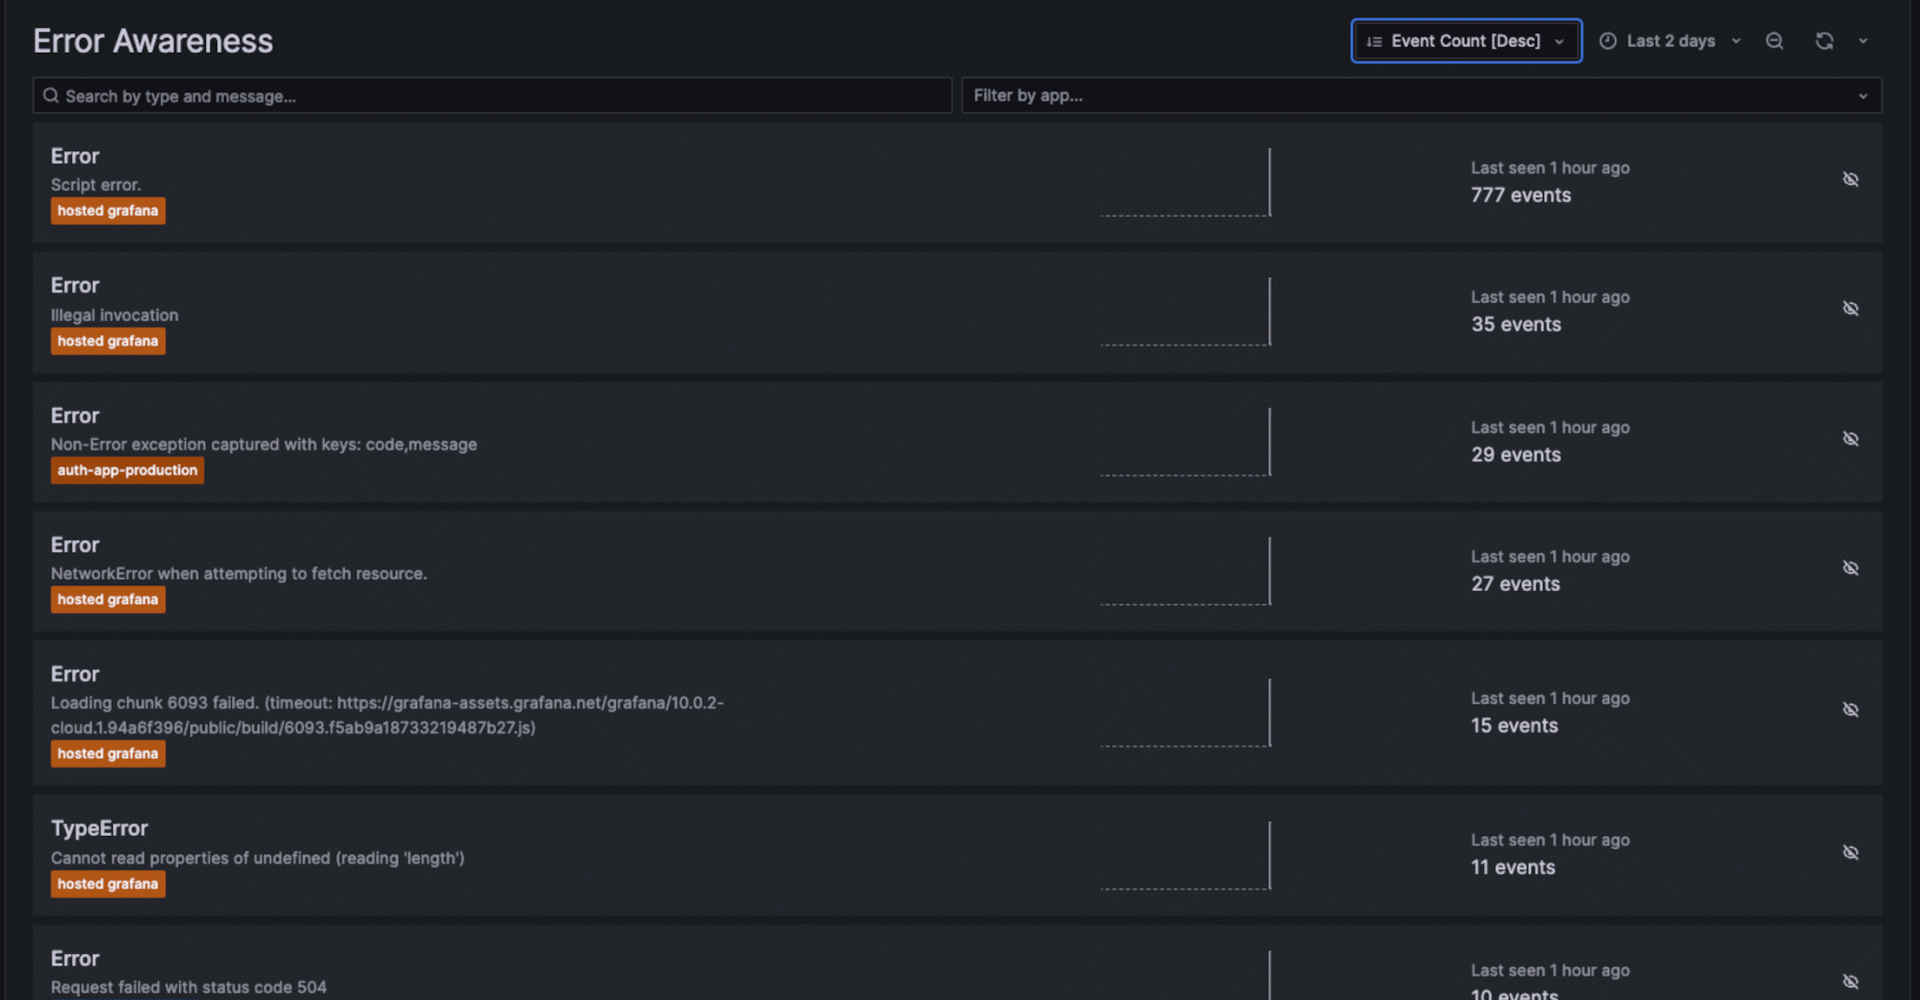Open the refresh interval dropdown arrow
This screenshot has height=1000, width=1920.
pyautogui.click(x=1863, y=41)
